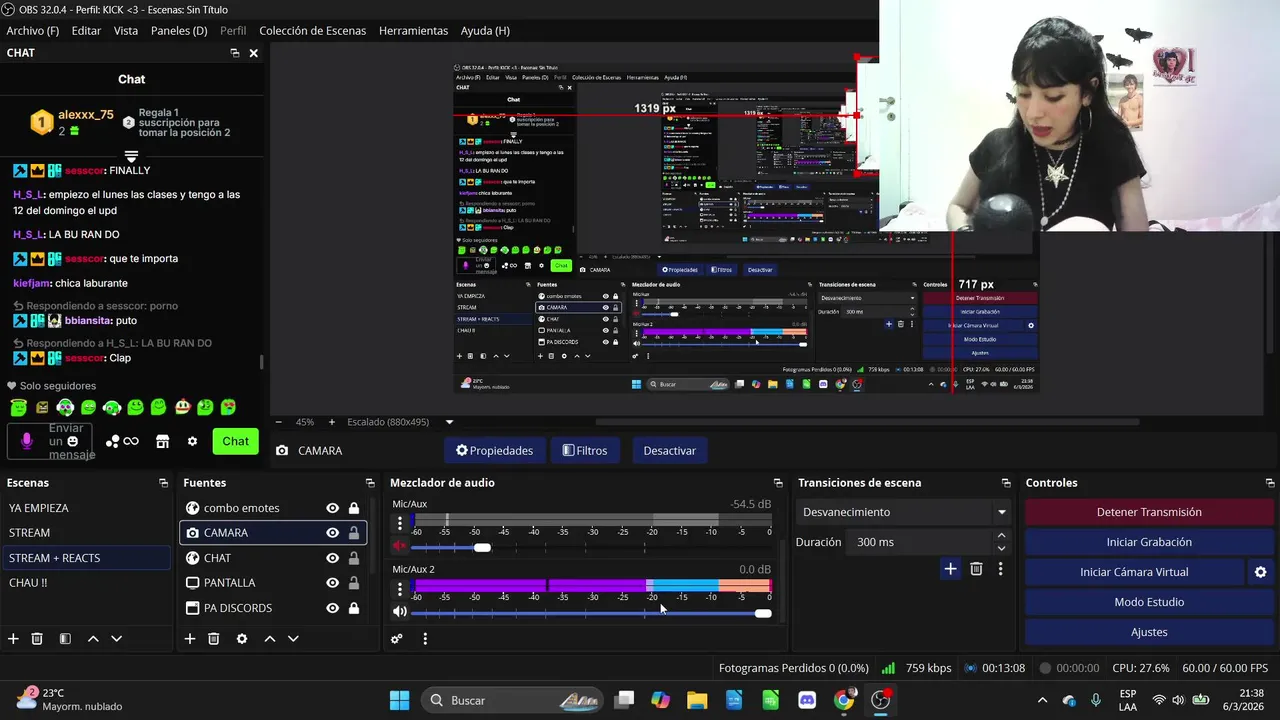Open audio mixer three-dot menu at panel bottom
The height and width of the screenshot is (720, 1280).
pos(425,639)
